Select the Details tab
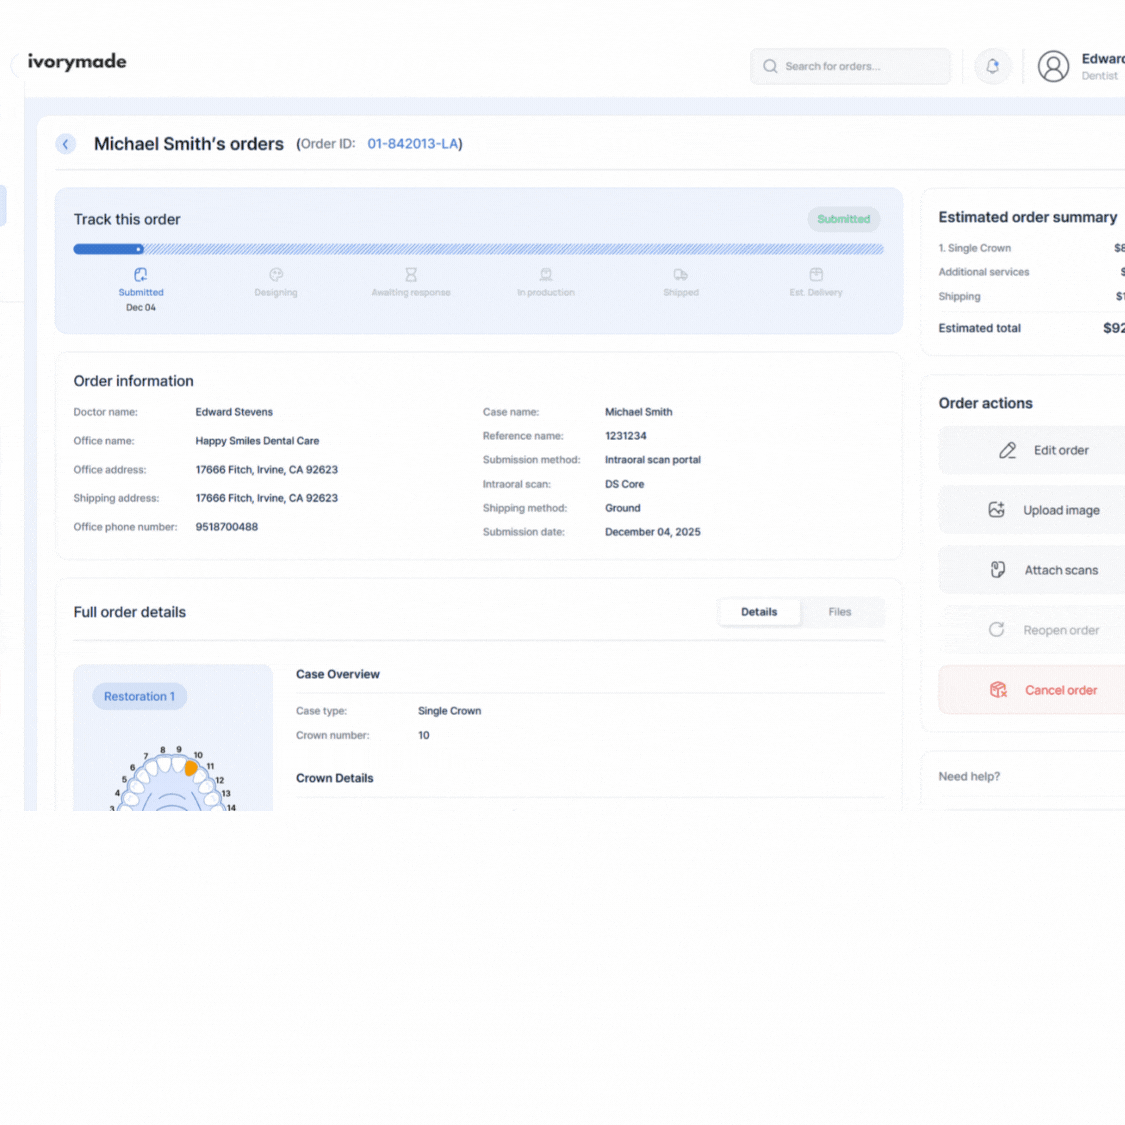Screen dimensions: 1125x1125 pyautogui.click(x=759, y=612)
